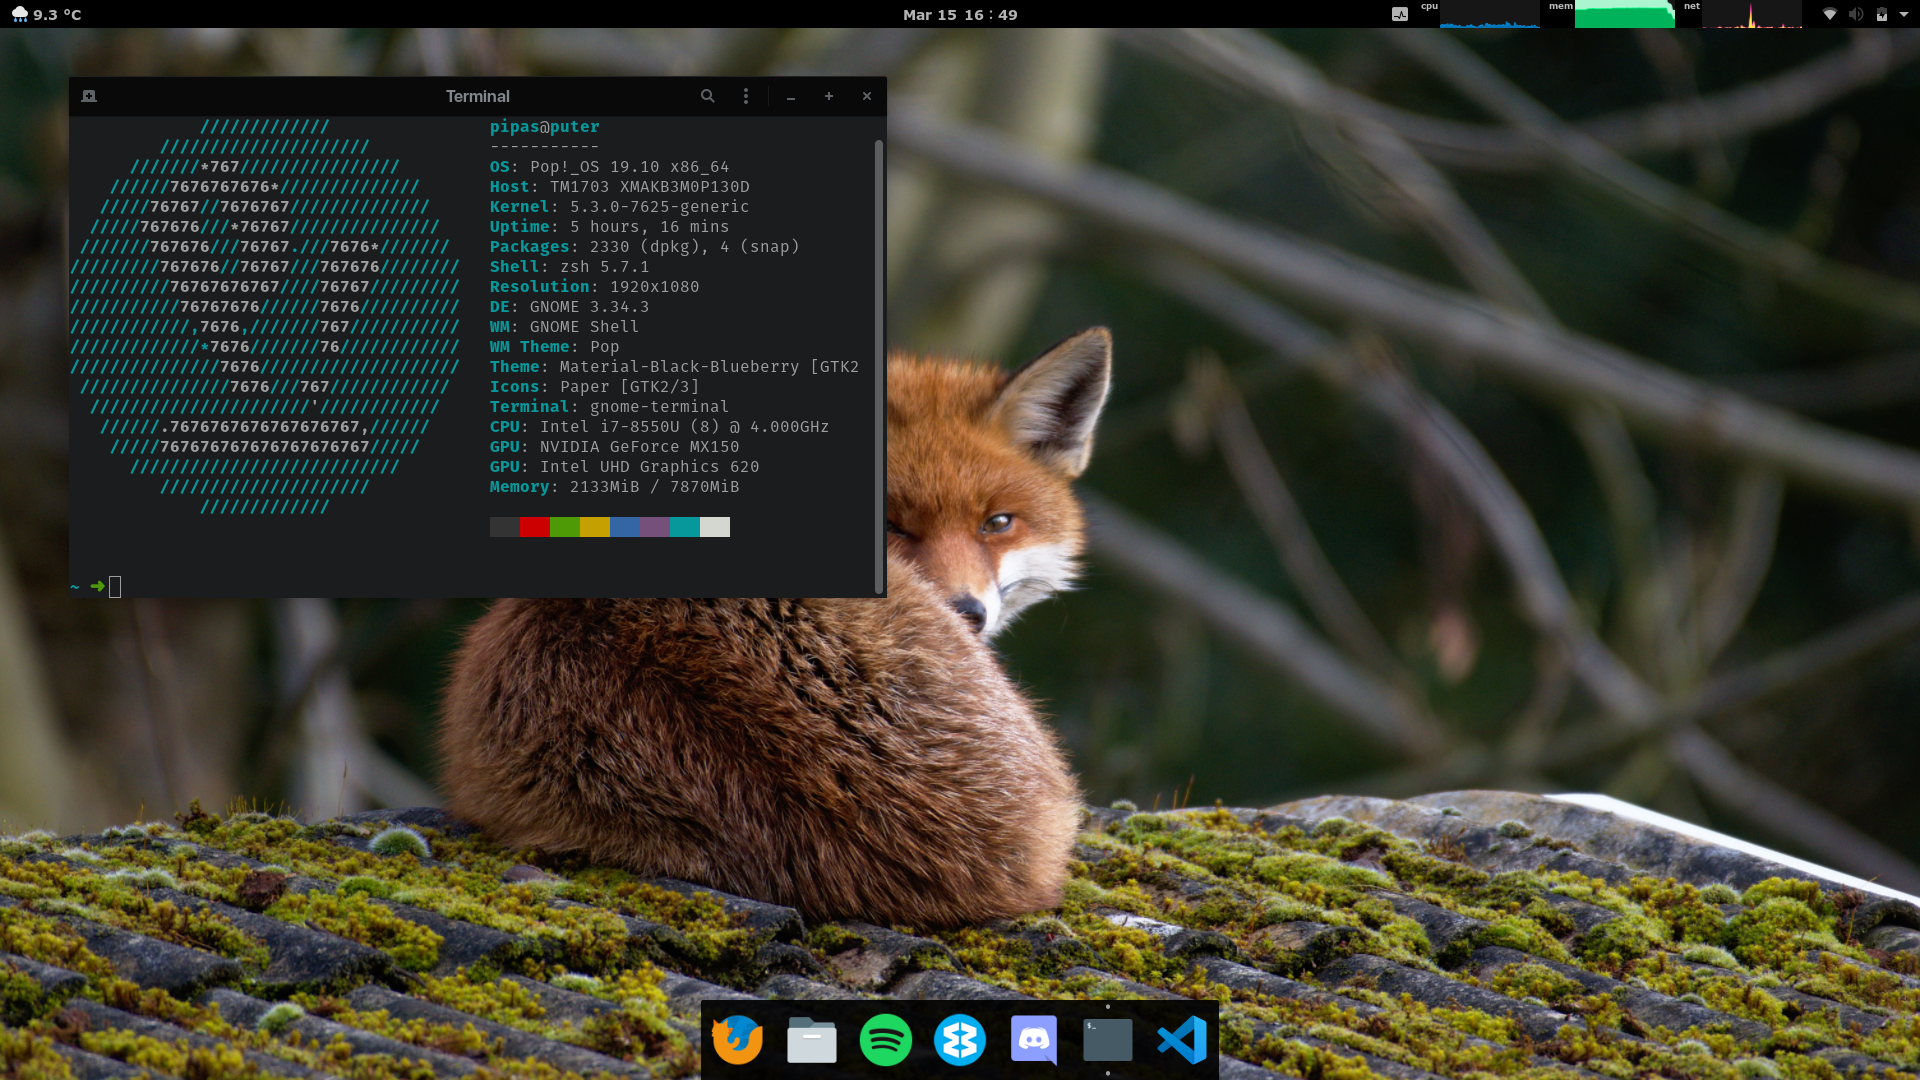Open the weather 9.3 °C indicator
This screenshot has width=1920, height=1080.
[46, 14]
